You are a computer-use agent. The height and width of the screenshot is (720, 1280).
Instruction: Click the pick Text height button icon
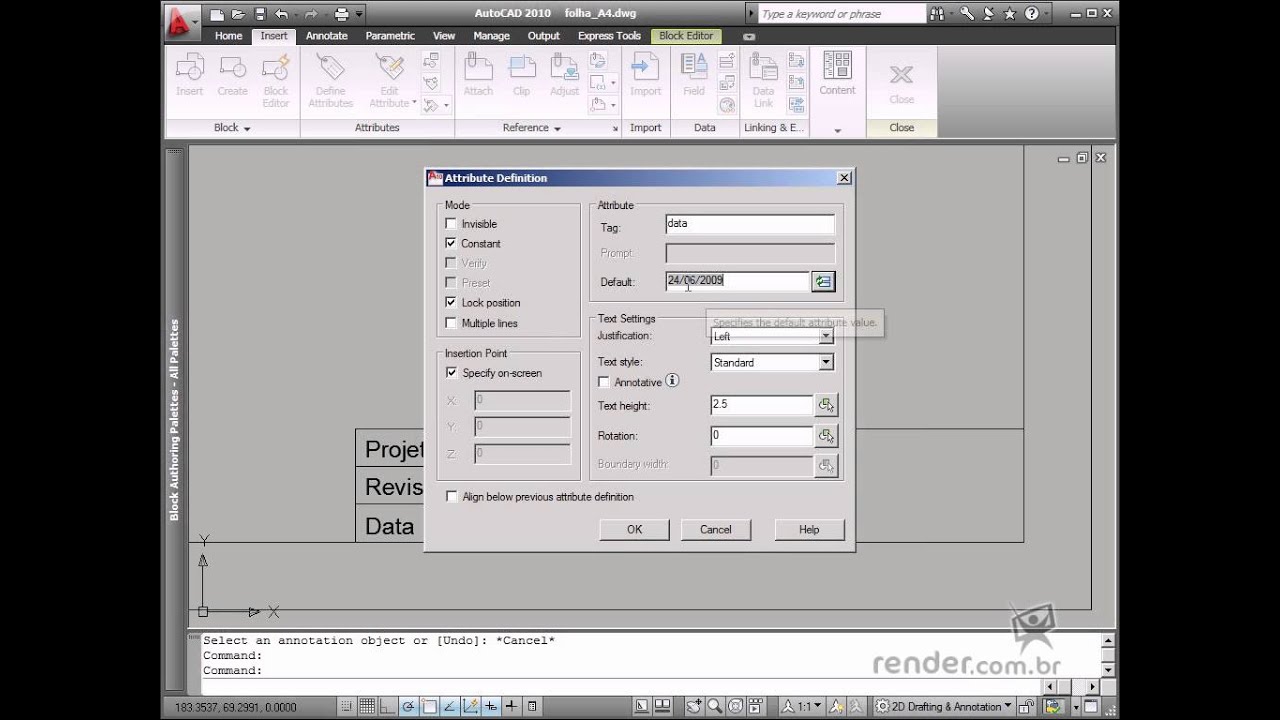coord(826,405)
